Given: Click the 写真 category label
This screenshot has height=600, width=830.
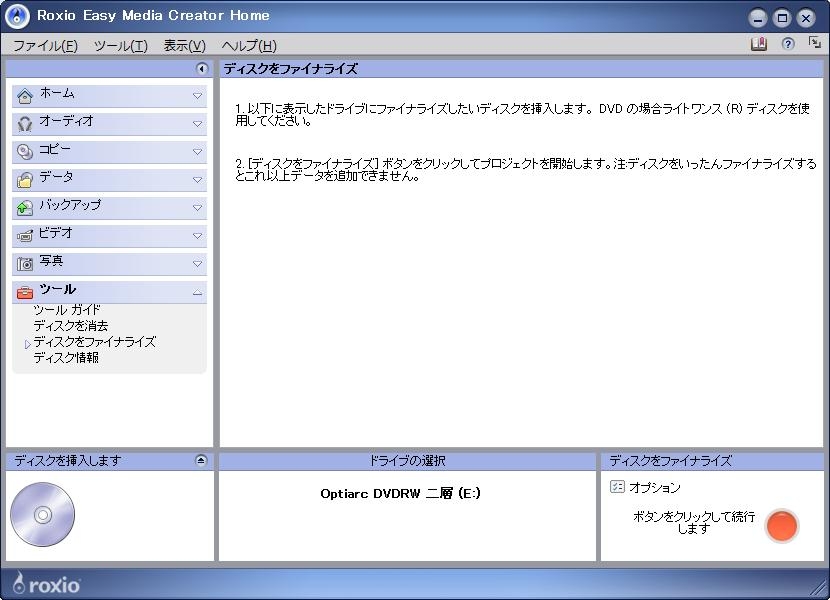Looking at the screenshot, I should click(x=51, y=261).
